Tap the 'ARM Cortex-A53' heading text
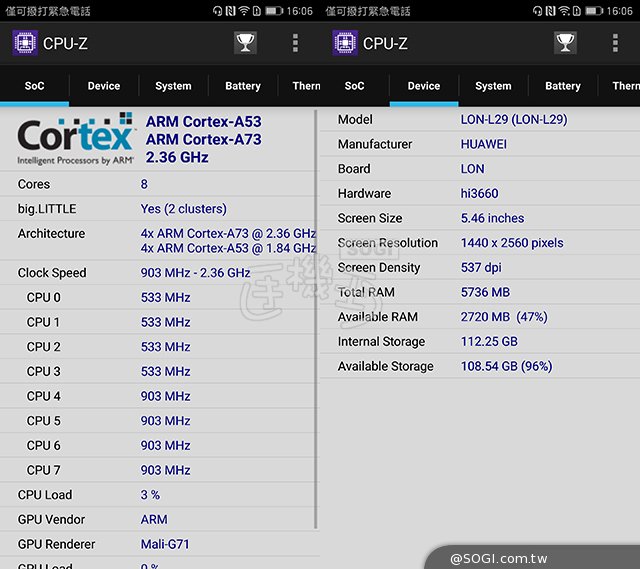 point(204,121)
